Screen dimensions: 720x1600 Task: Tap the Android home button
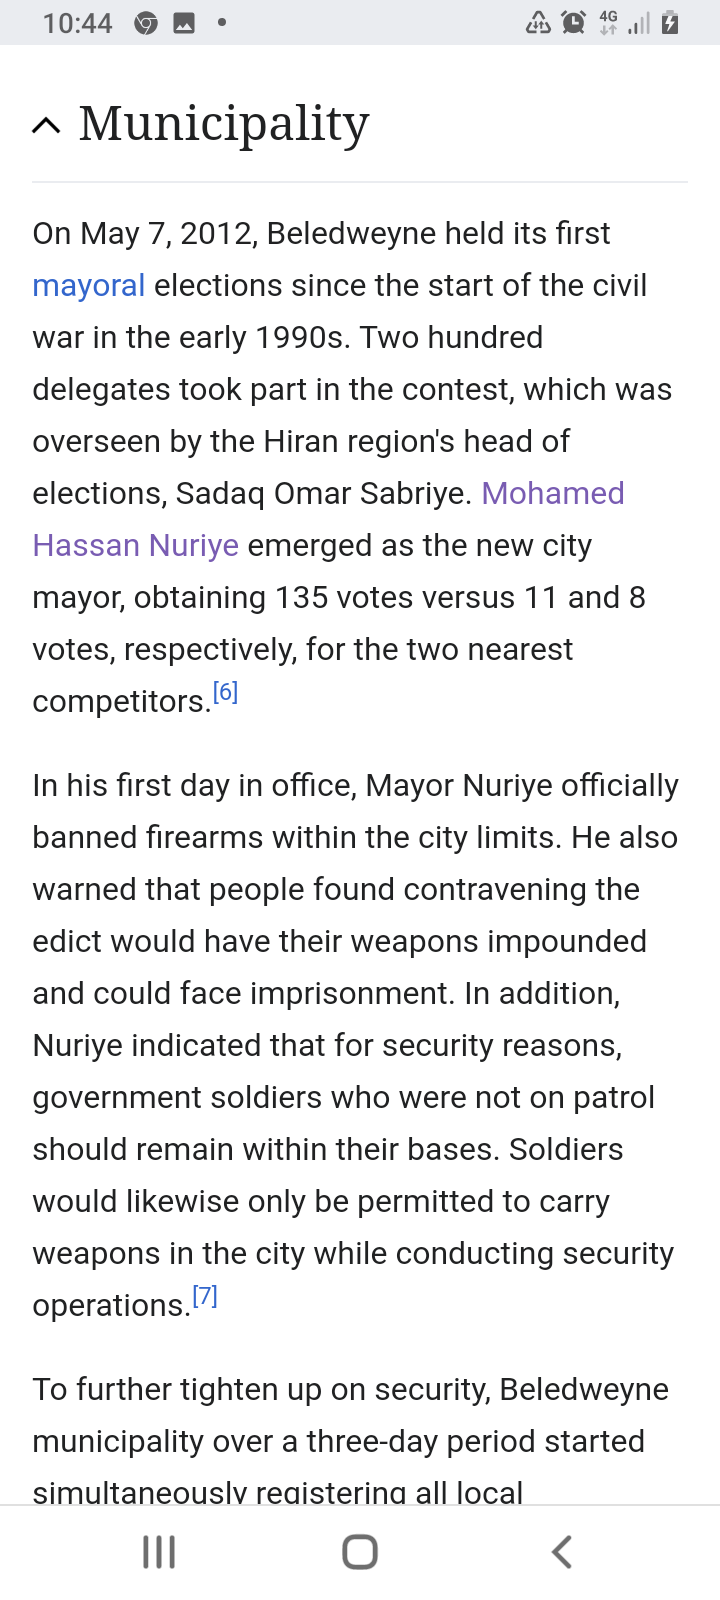[360, 1552]
